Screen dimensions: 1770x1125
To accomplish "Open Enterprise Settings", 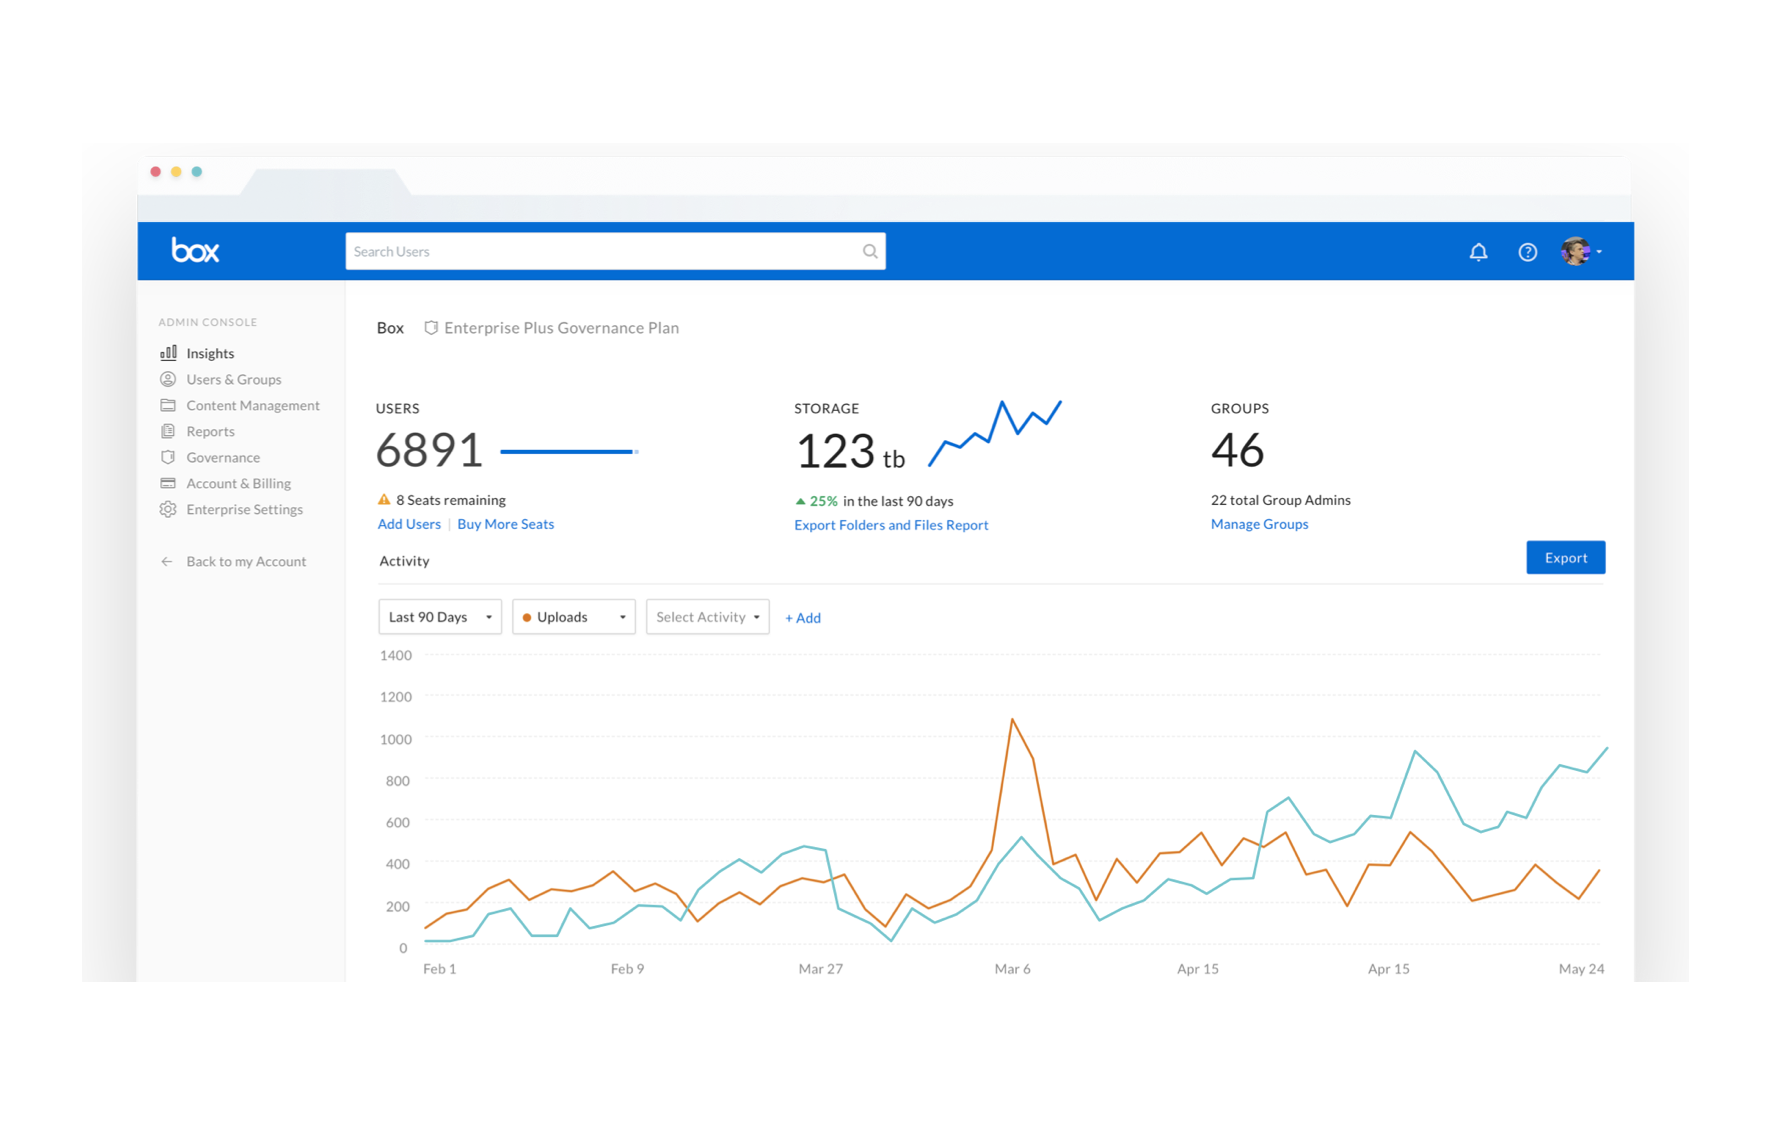I will (x=245, y=509).
